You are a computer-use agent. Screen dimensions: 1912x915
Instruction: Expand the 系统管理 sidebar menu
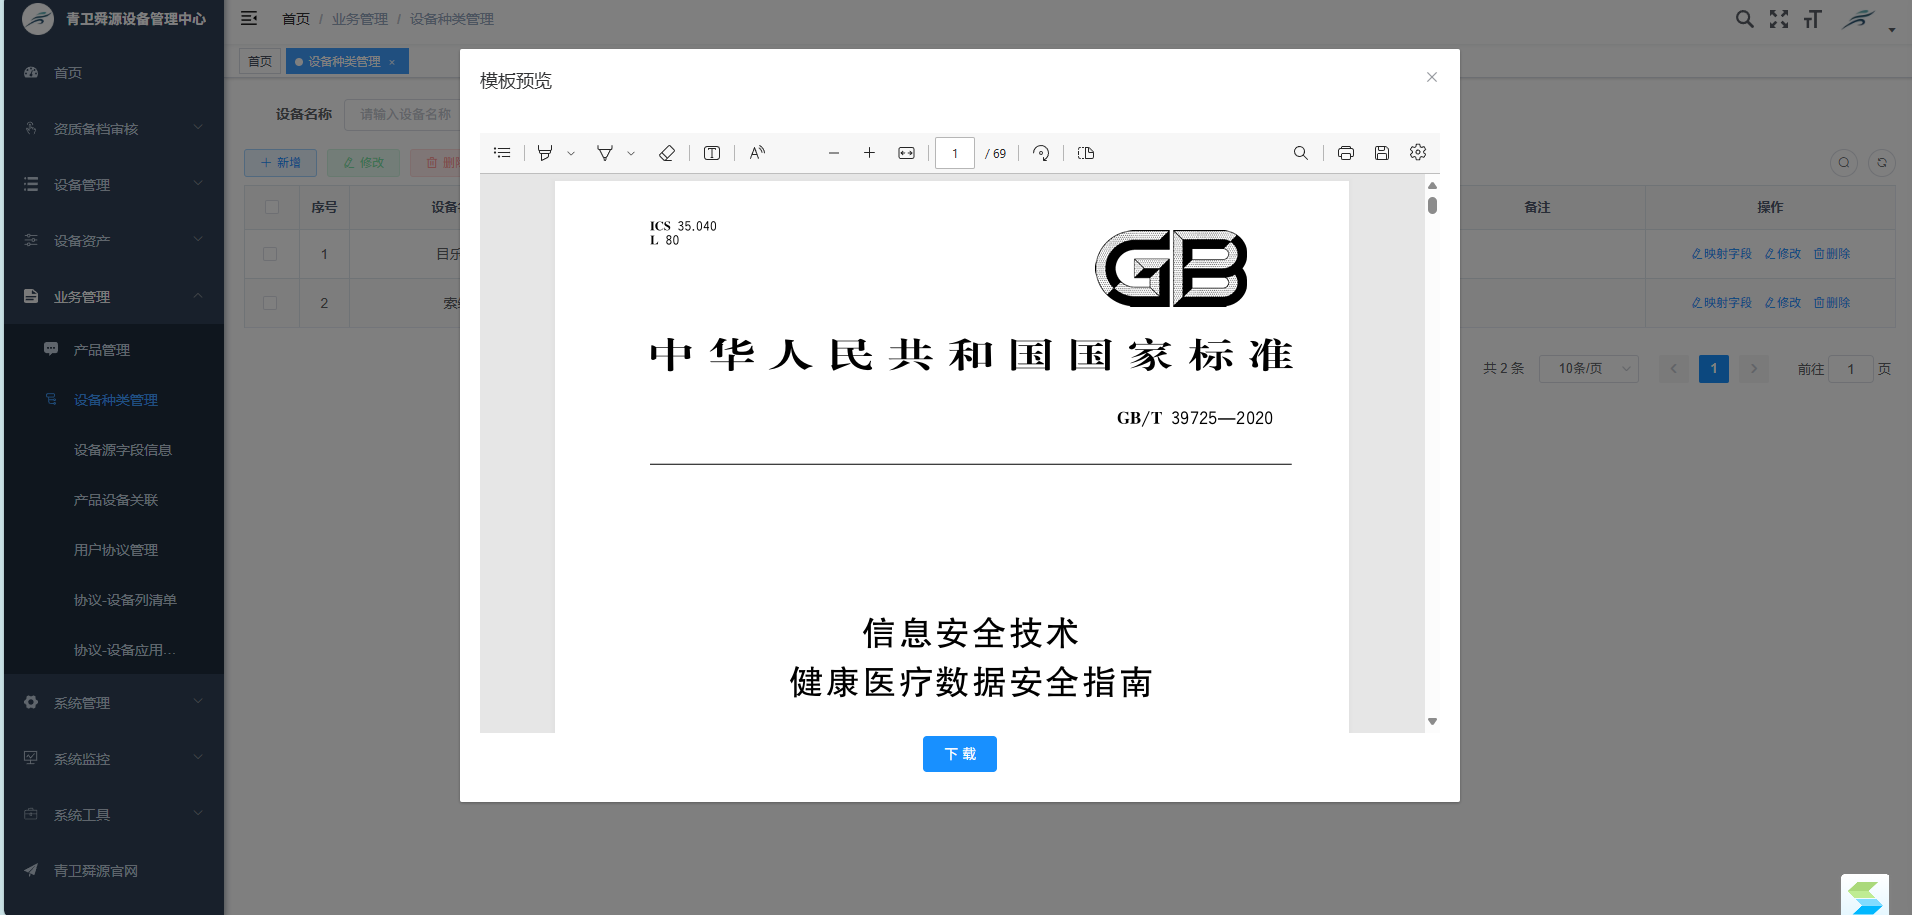112,703
